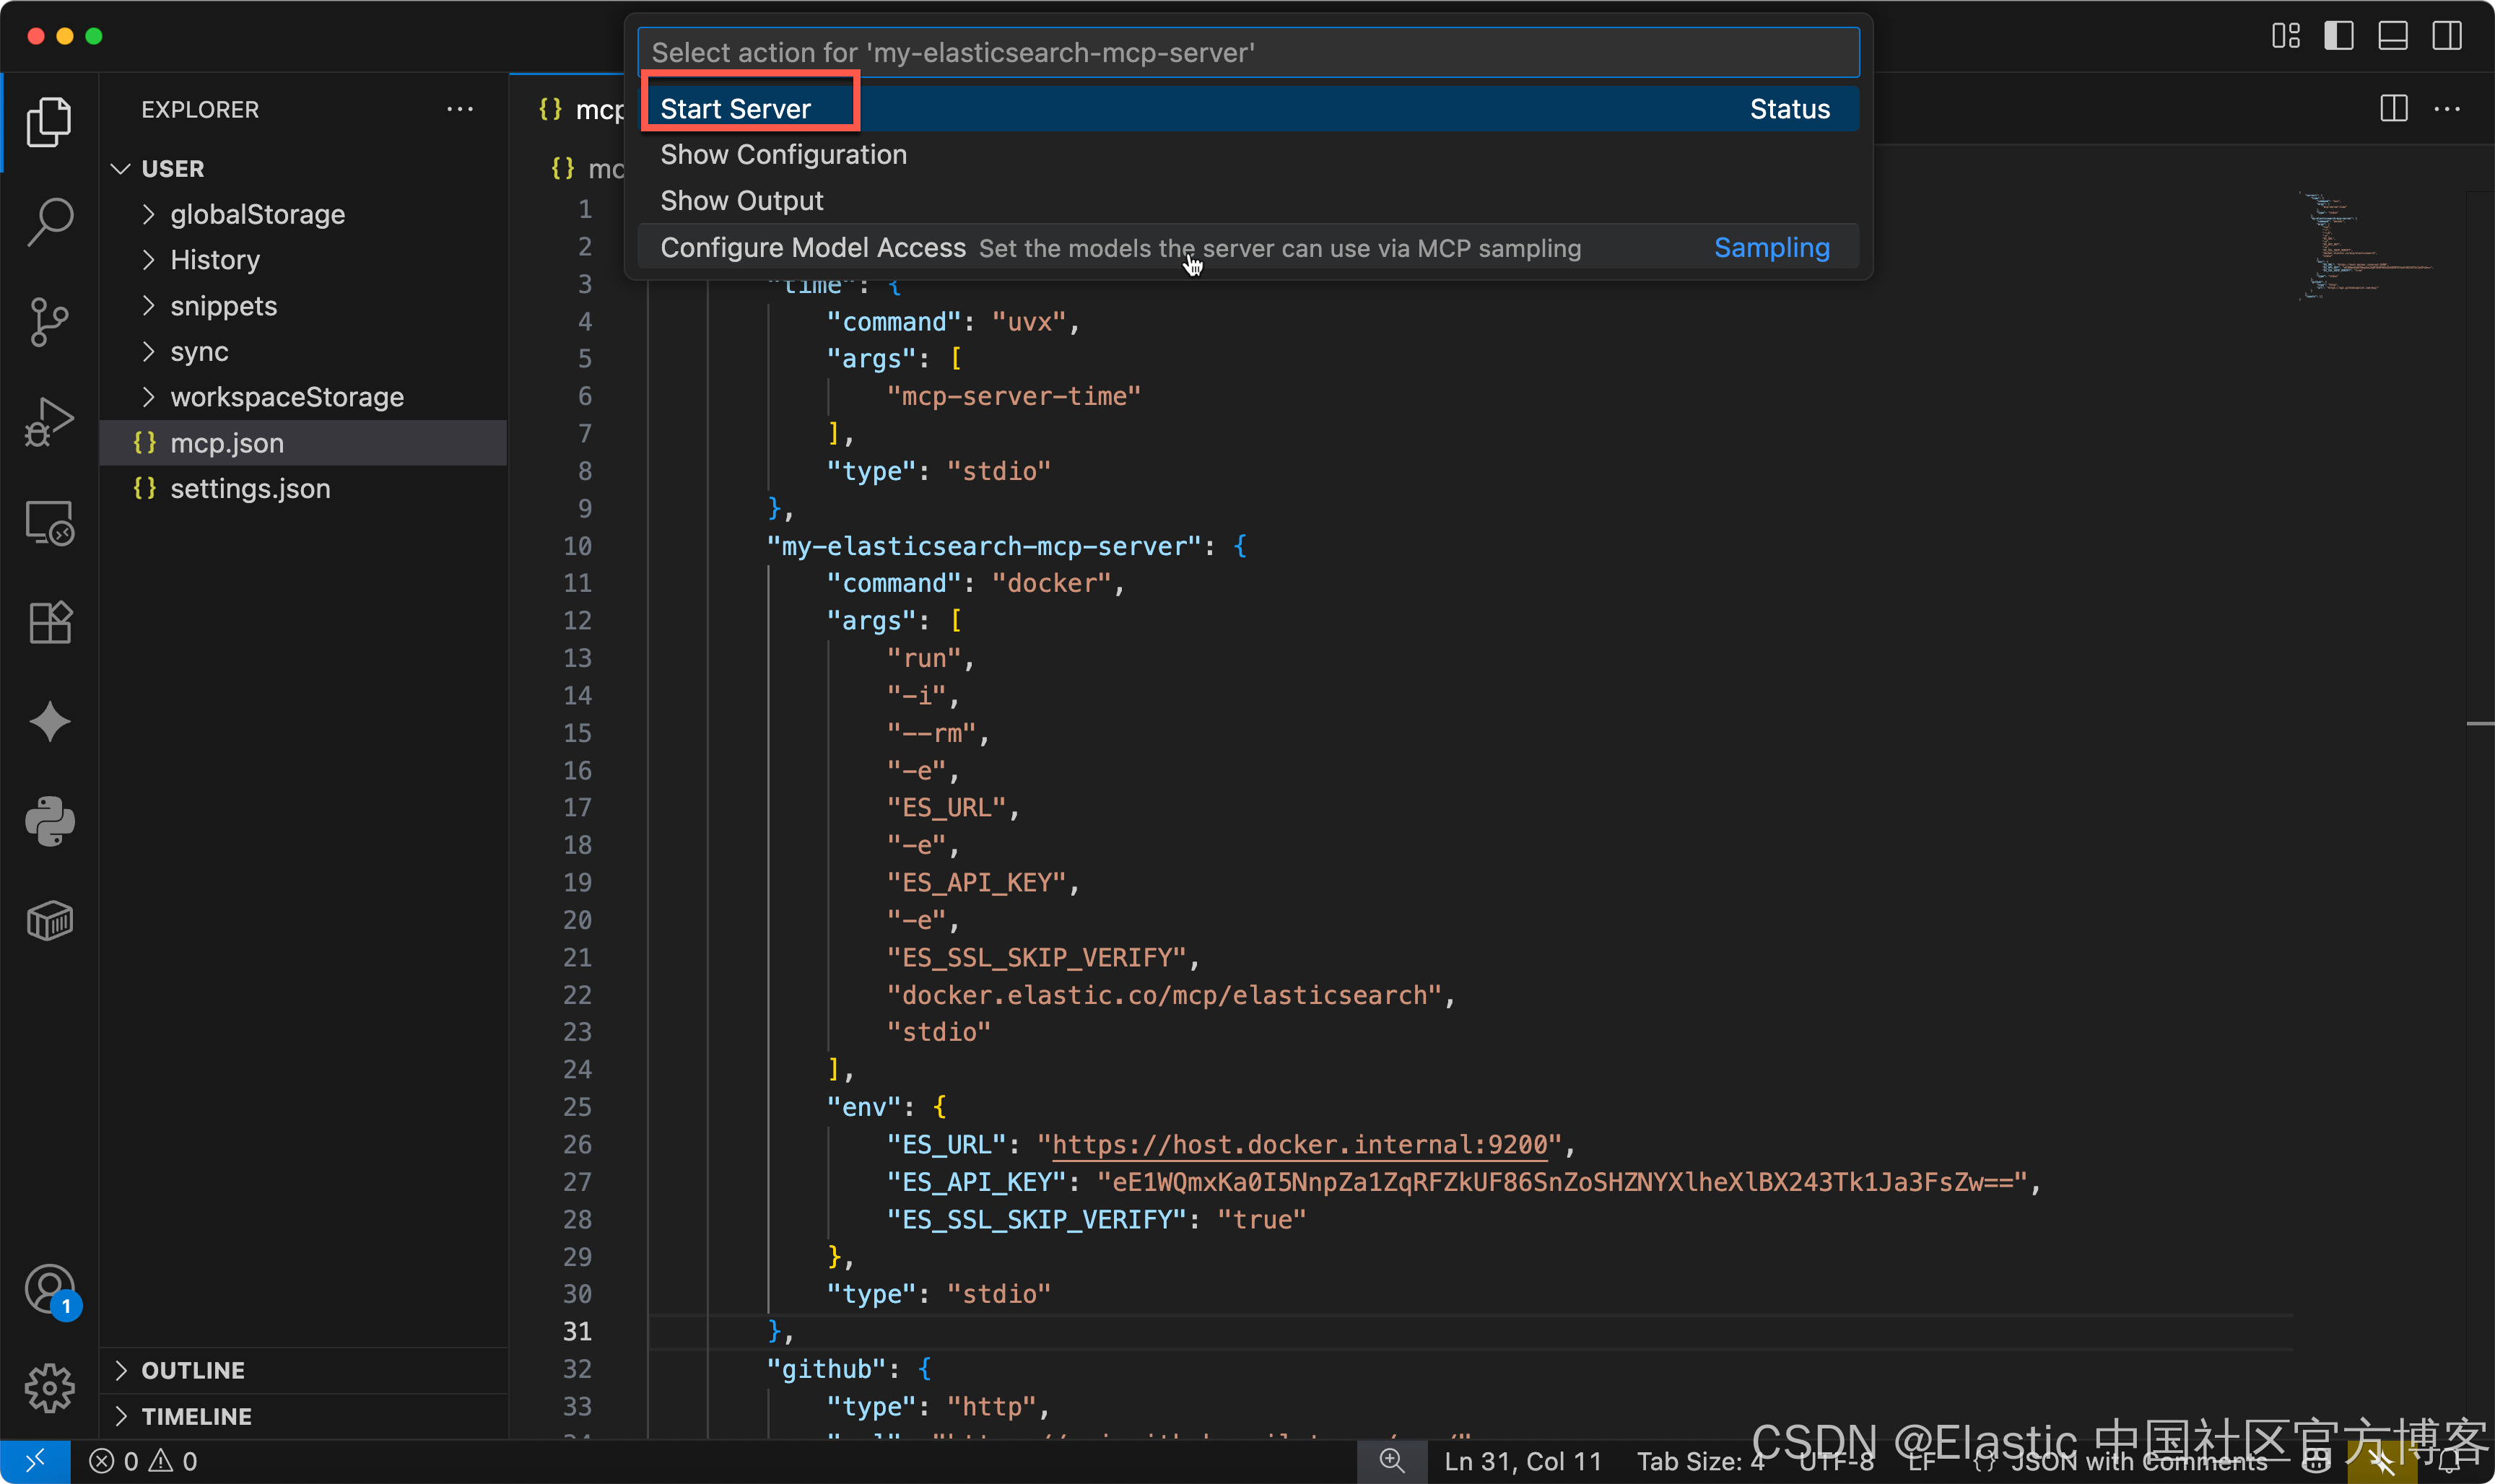Image resolution: width=2495 pixels, height=1484 pixels.
Task: Open the sparkle AI view icon
Action: point(49,722)
